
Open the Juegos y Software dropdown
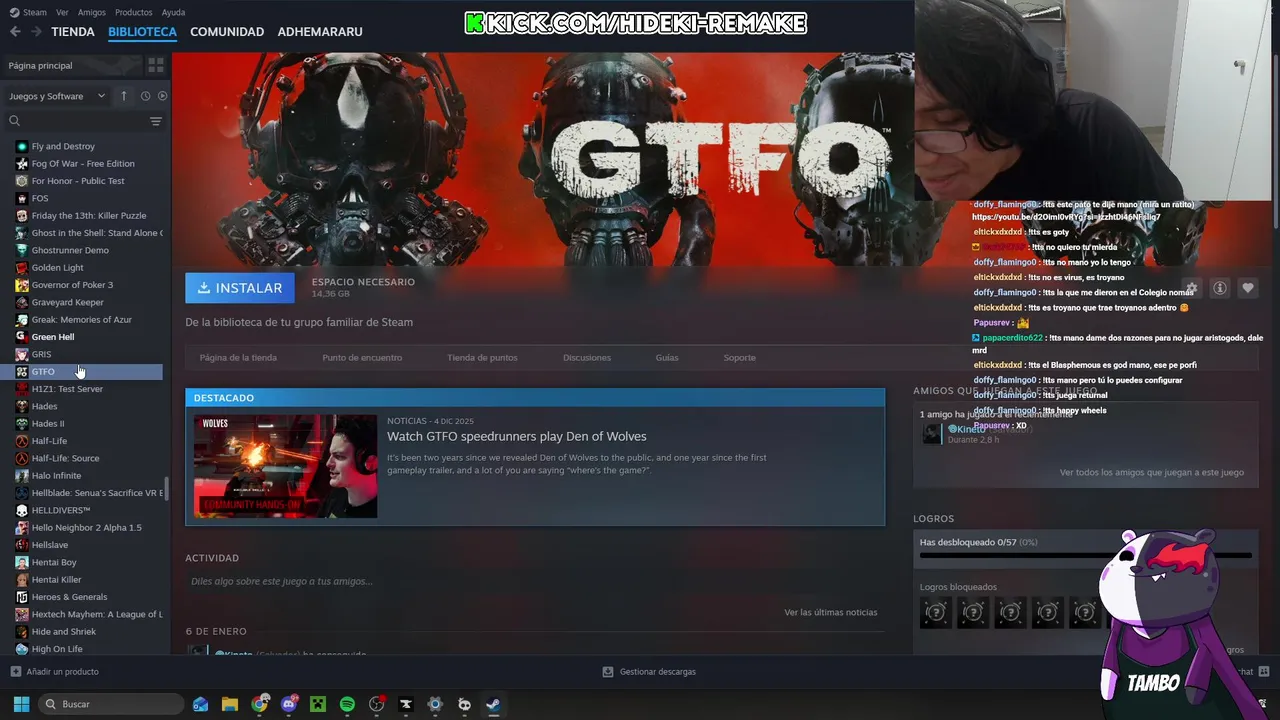[x=57, y=96]
